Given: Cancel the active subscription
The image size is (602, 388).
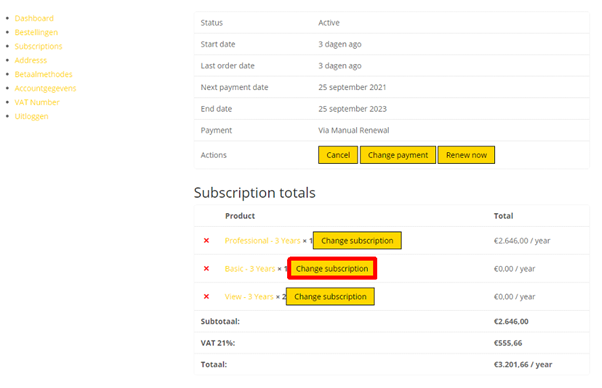Looking at the screenshot, I should pos(338,155).
